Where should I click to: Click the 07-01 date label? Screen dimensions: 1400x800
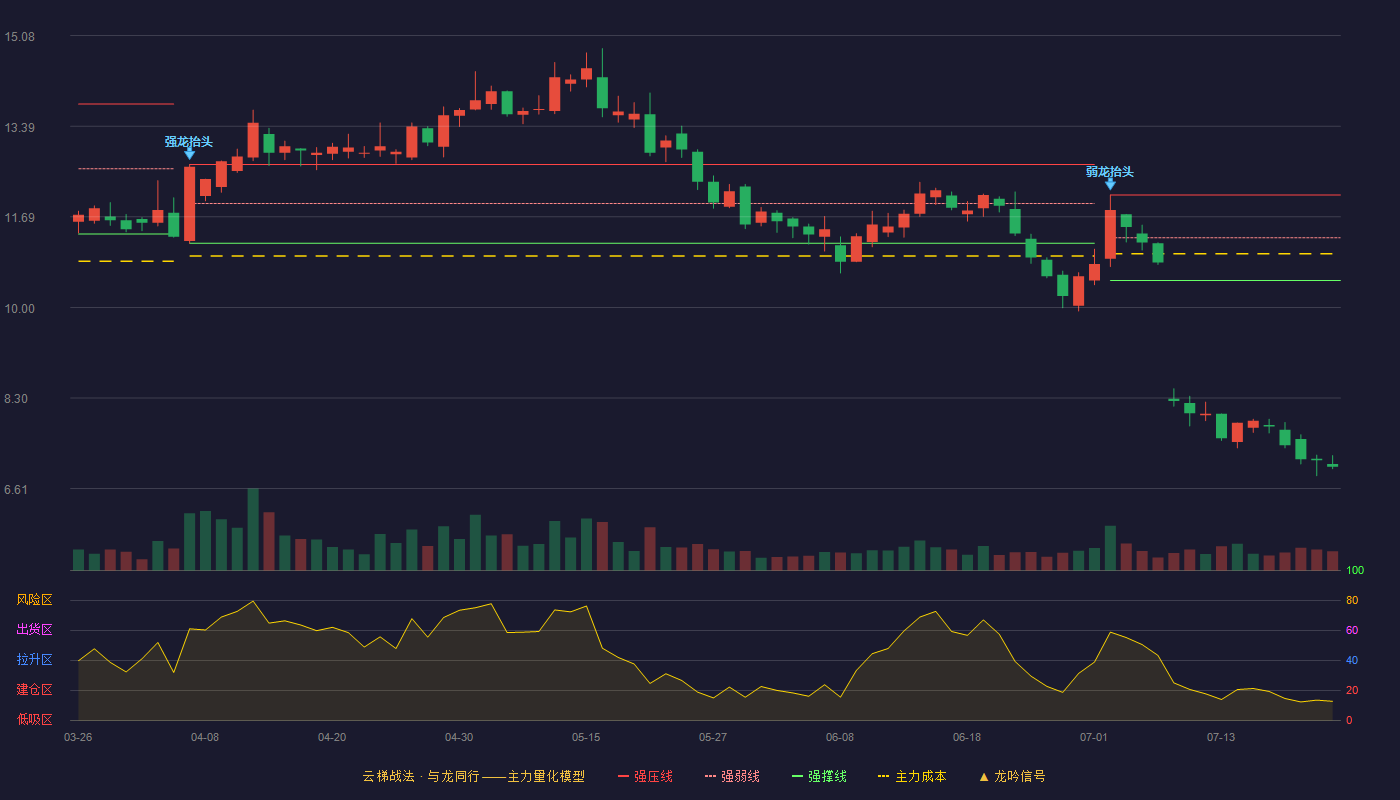pyautogui.click(x=1094, y=737)
